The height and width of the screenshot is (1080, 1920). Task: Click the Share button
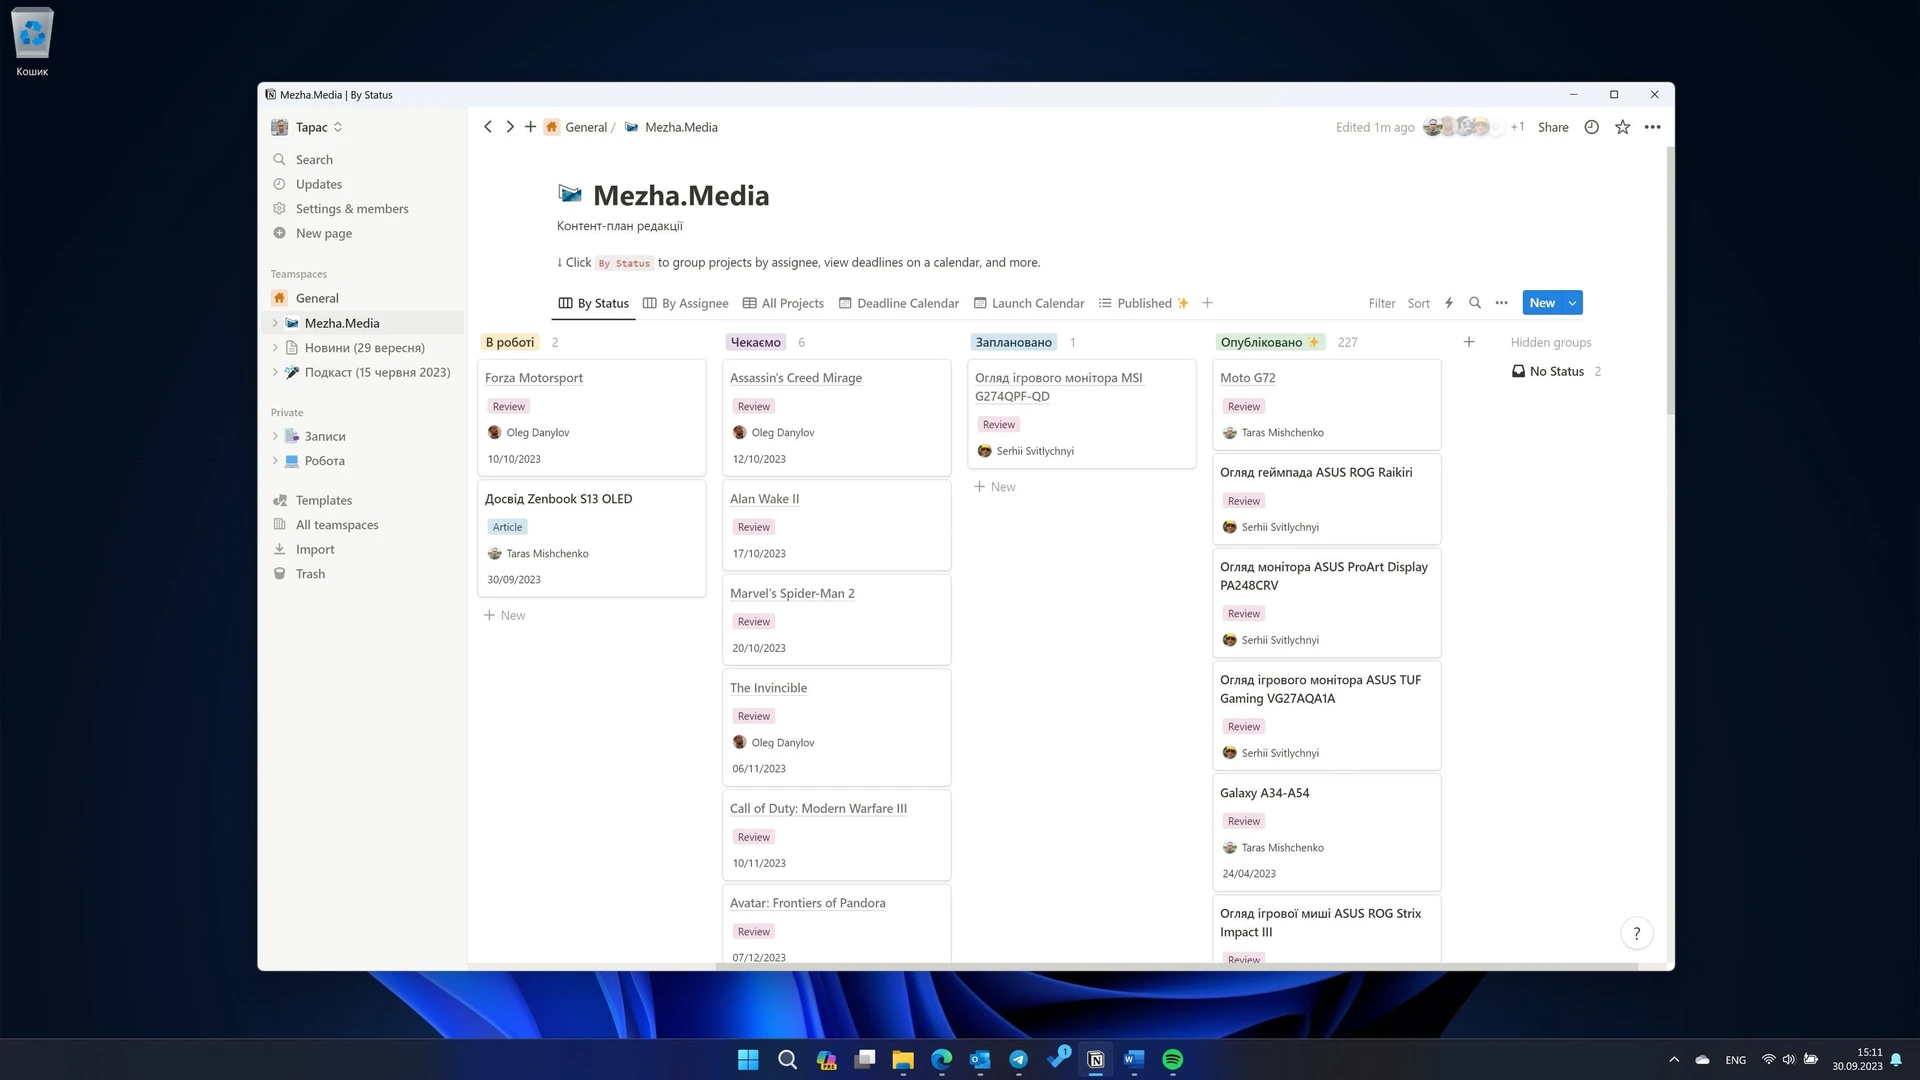click(1552, 127)
